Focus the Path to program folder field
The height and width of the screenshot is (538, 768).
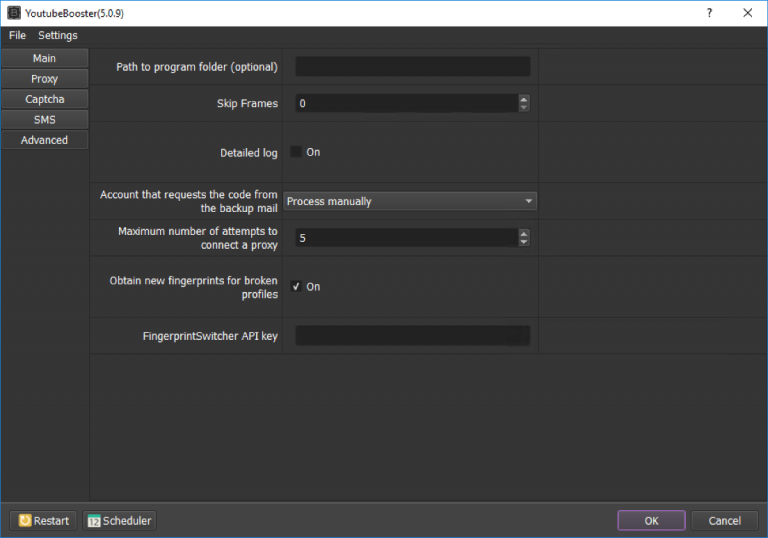coord(412,67)
